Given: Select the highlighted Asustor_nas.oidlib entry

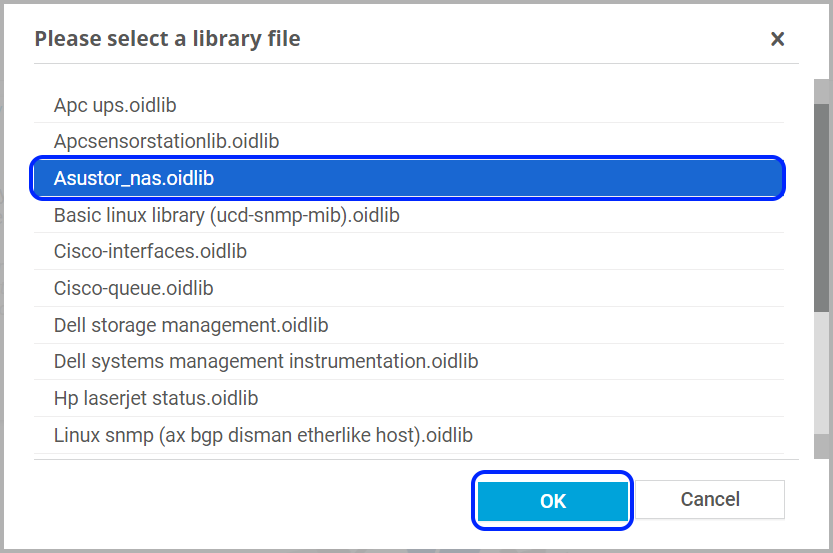Looking at the screenshot, I should [x=409, y=178].
